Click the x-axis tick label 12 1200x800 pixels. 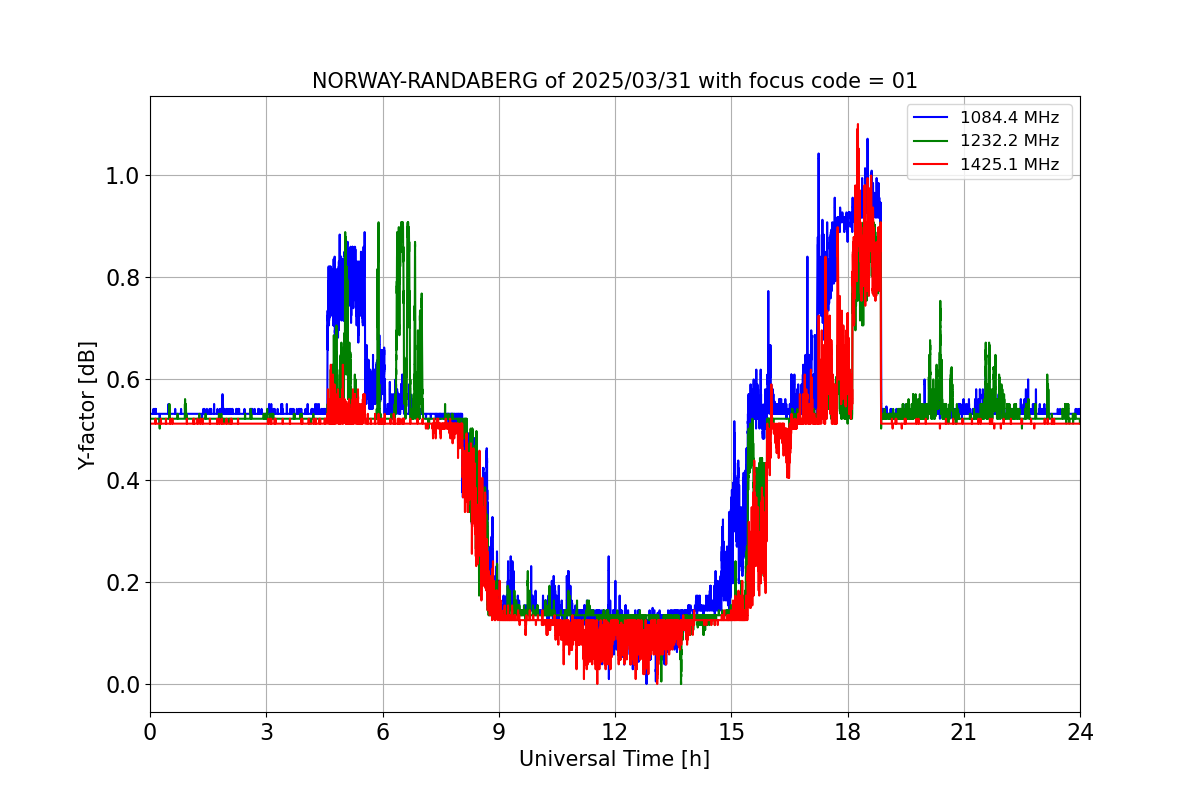[x=615, y=732]
